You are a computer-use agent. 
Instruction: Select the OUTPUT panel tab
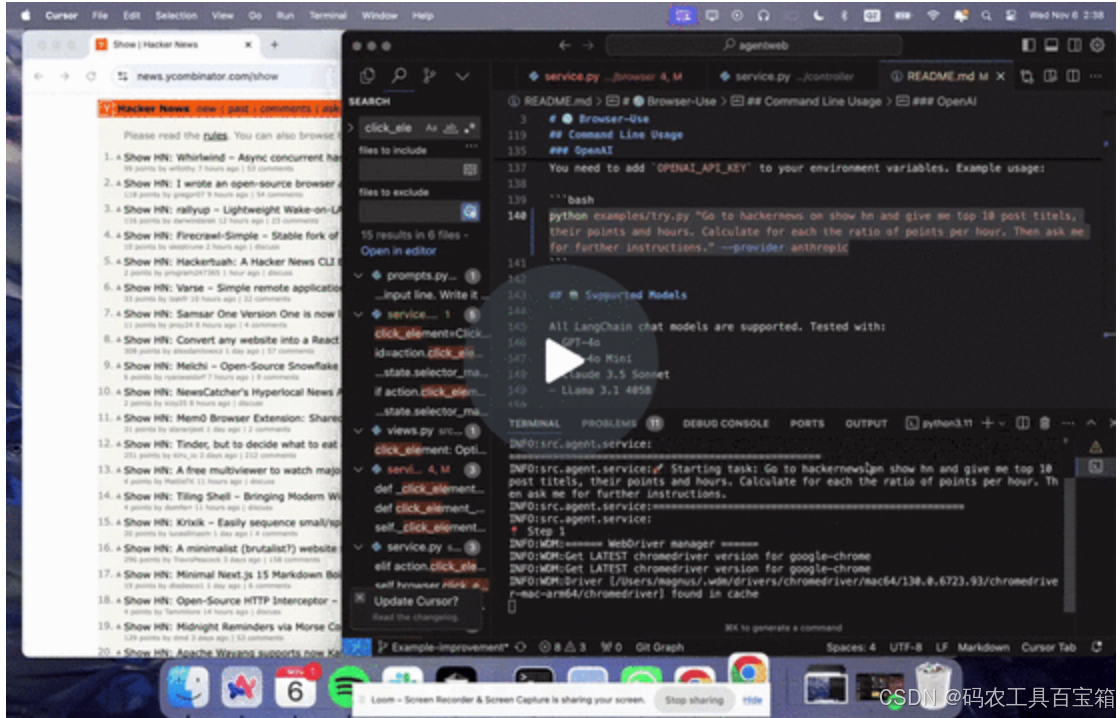[x=866, y=424]
